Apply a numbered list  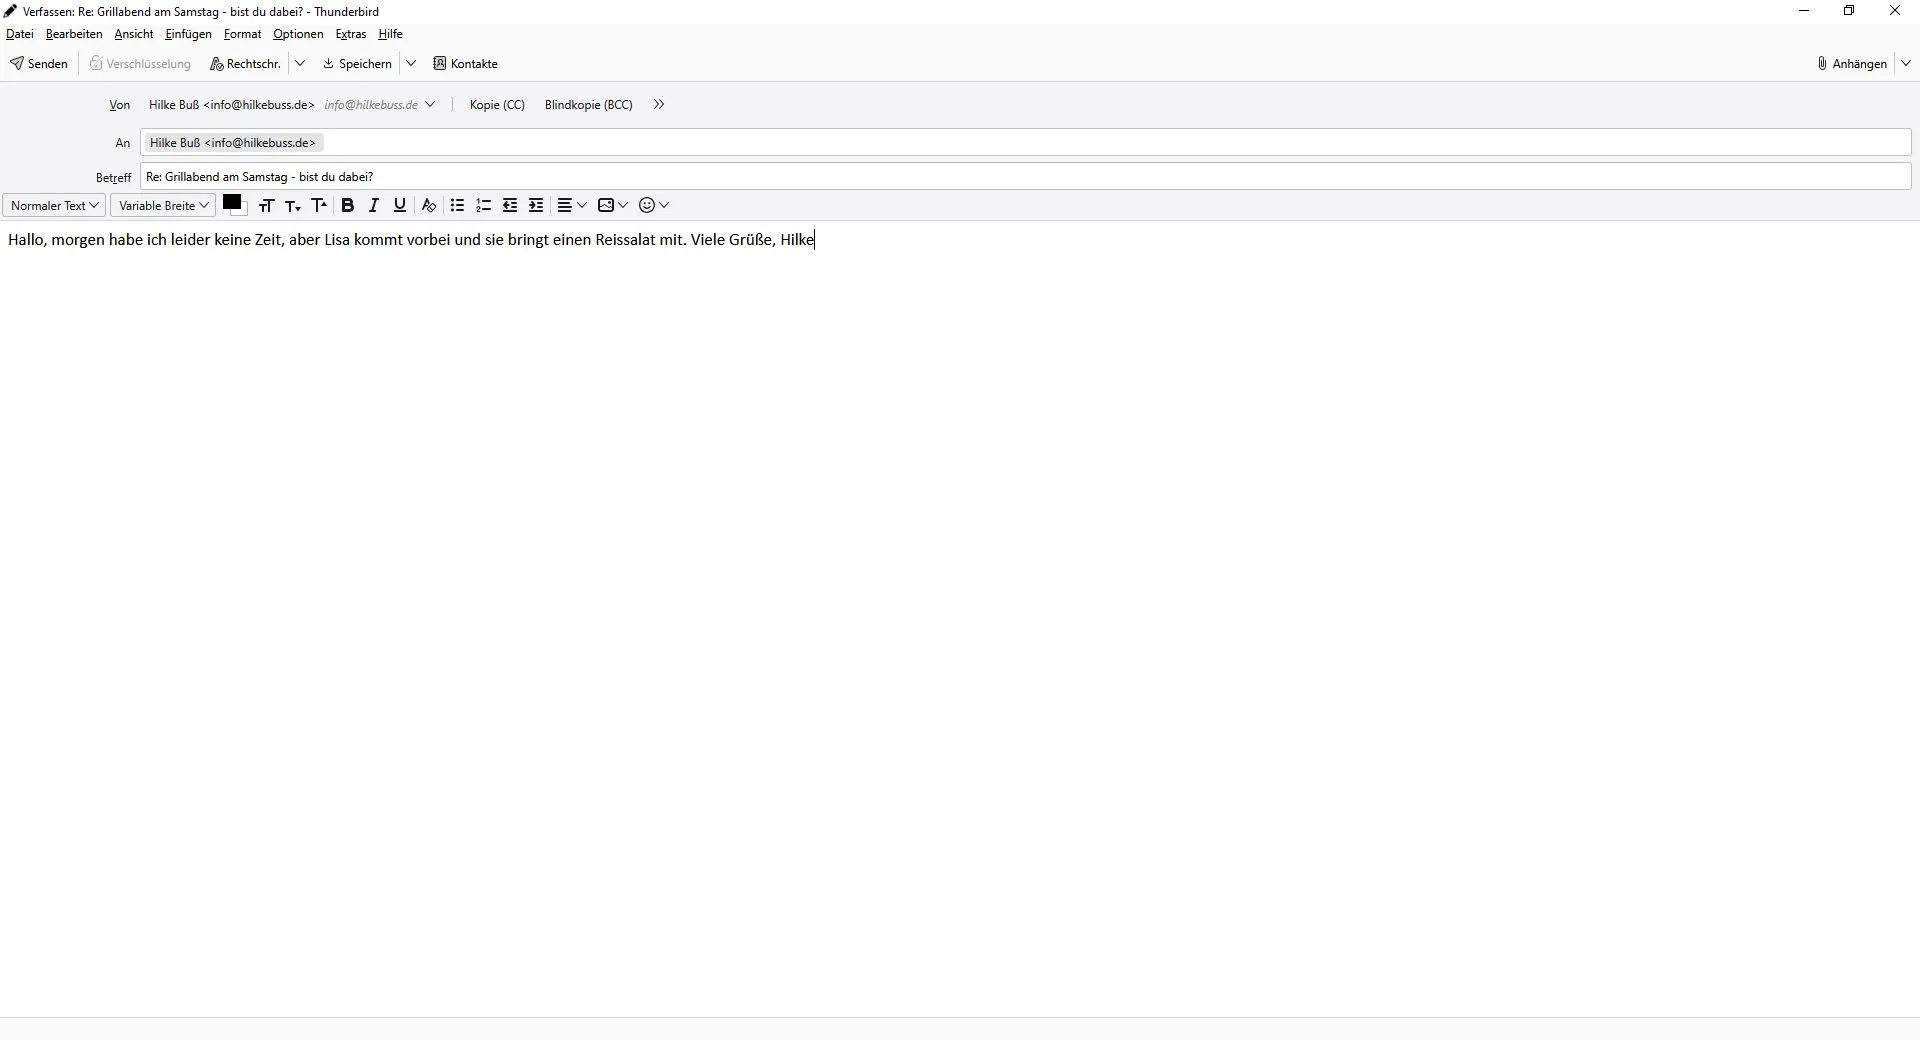coord(484,206)
